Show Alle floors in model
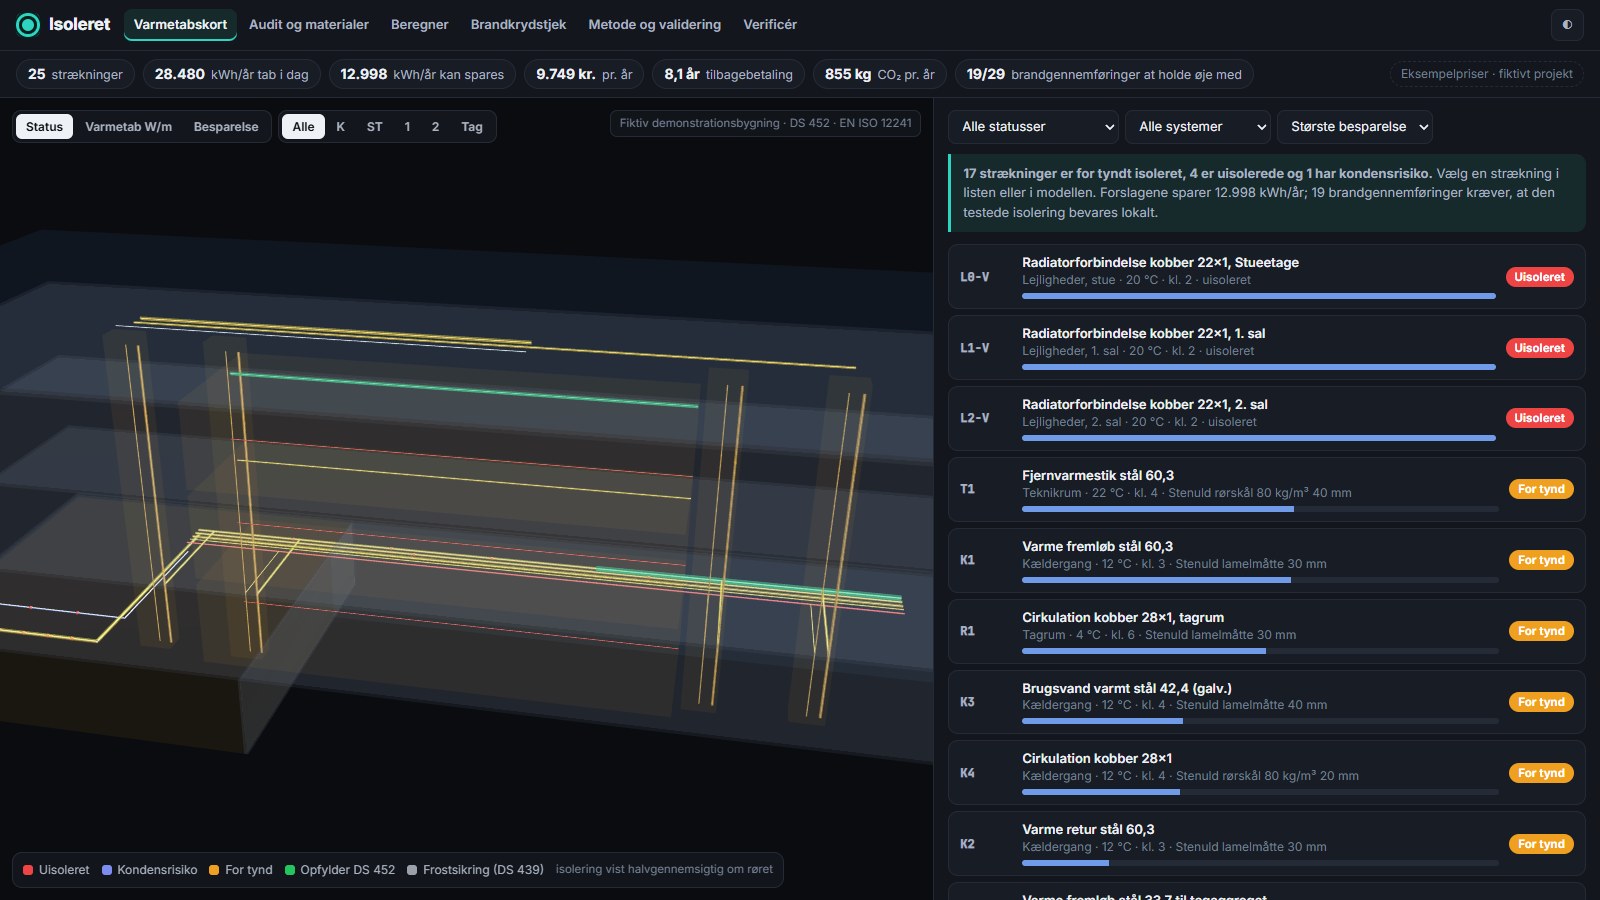This screenshot has width=1600, height=900. pos(303,127)
